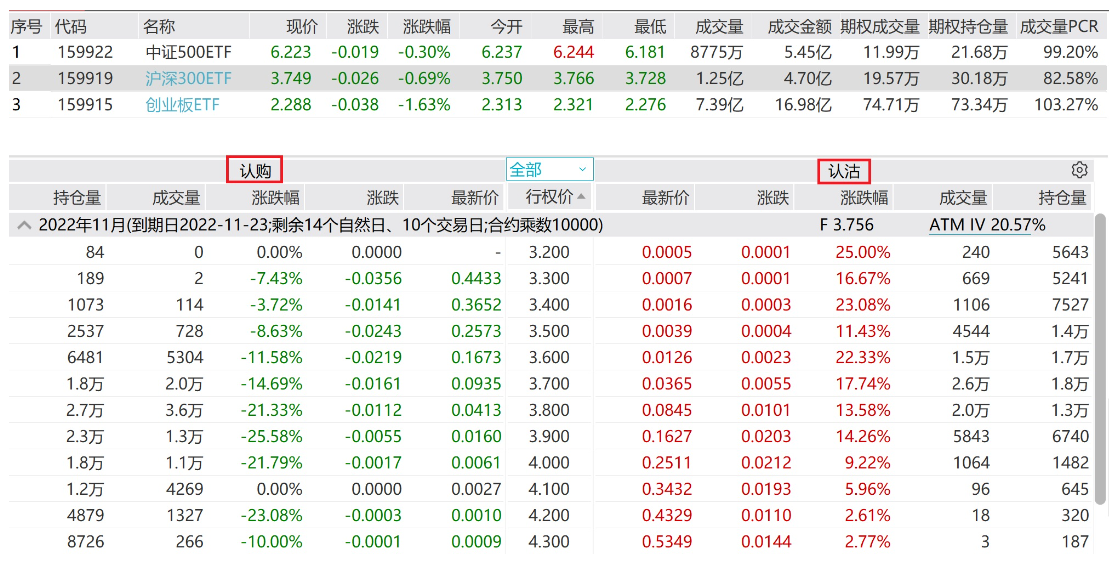
Task: Click put latest price 0.5349
Action: (x=667, y=542)
